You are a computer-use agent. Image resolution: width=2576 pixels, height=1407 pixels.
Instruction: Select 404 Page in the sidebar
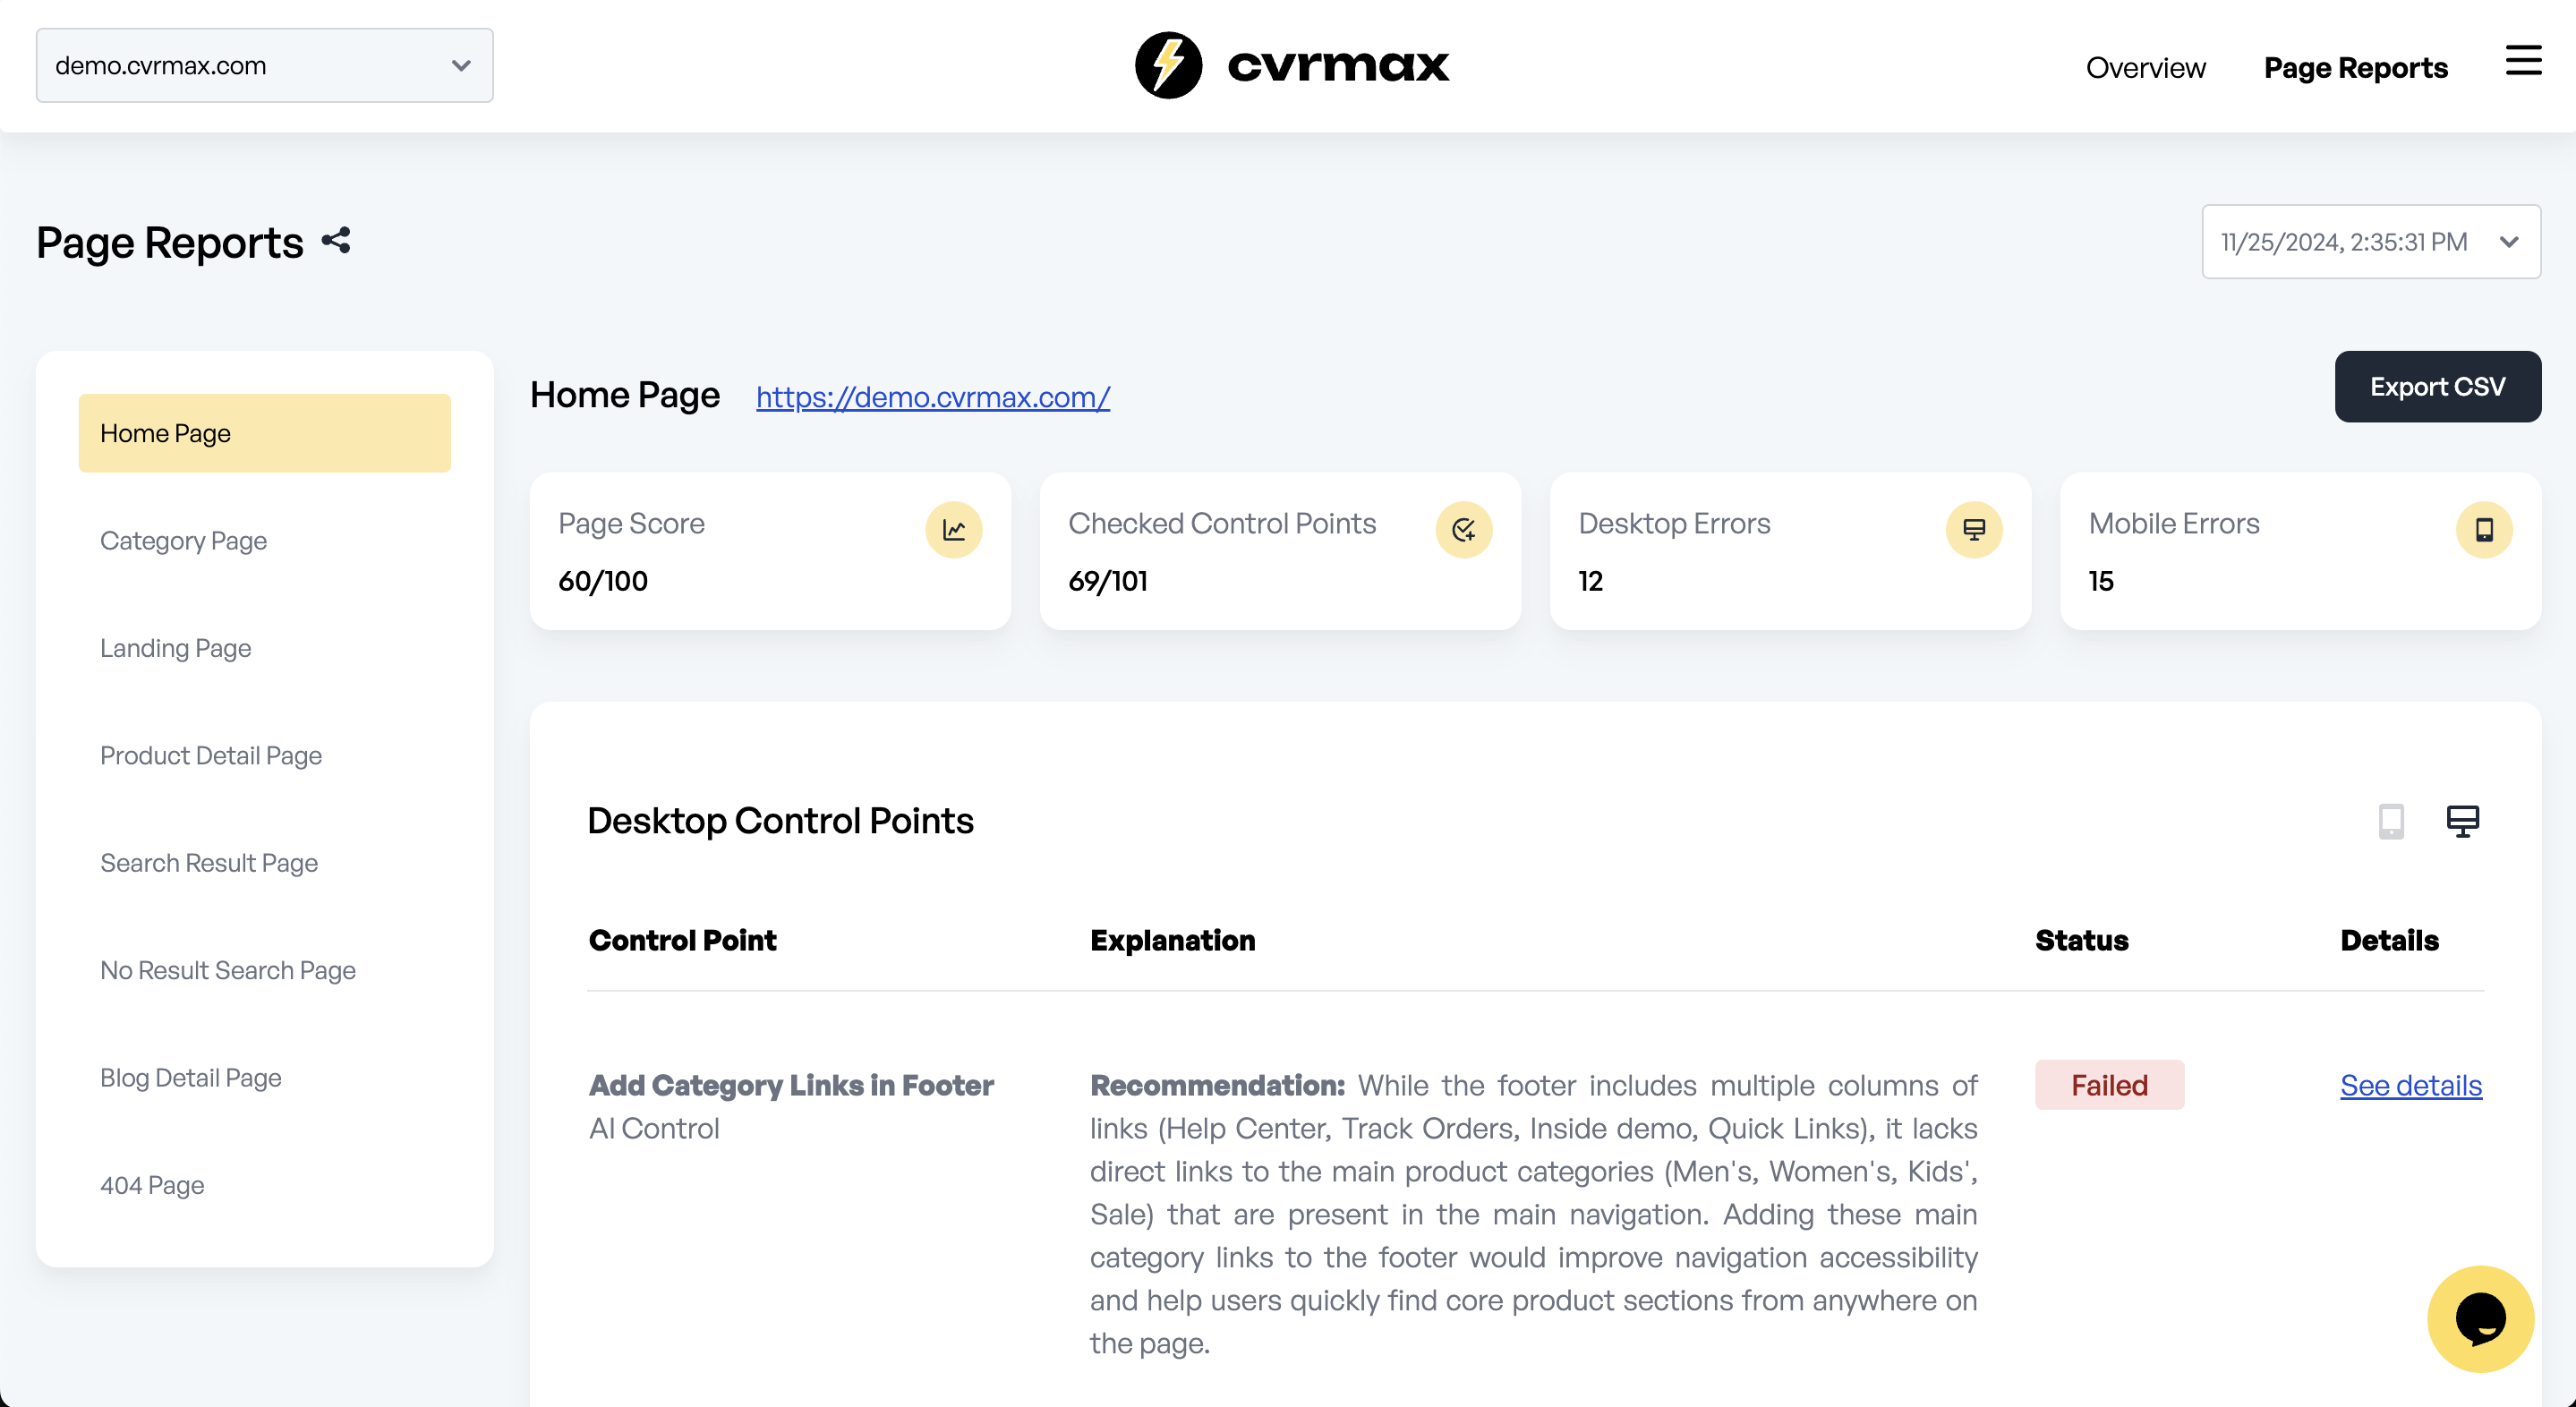tap(151, 1184)
